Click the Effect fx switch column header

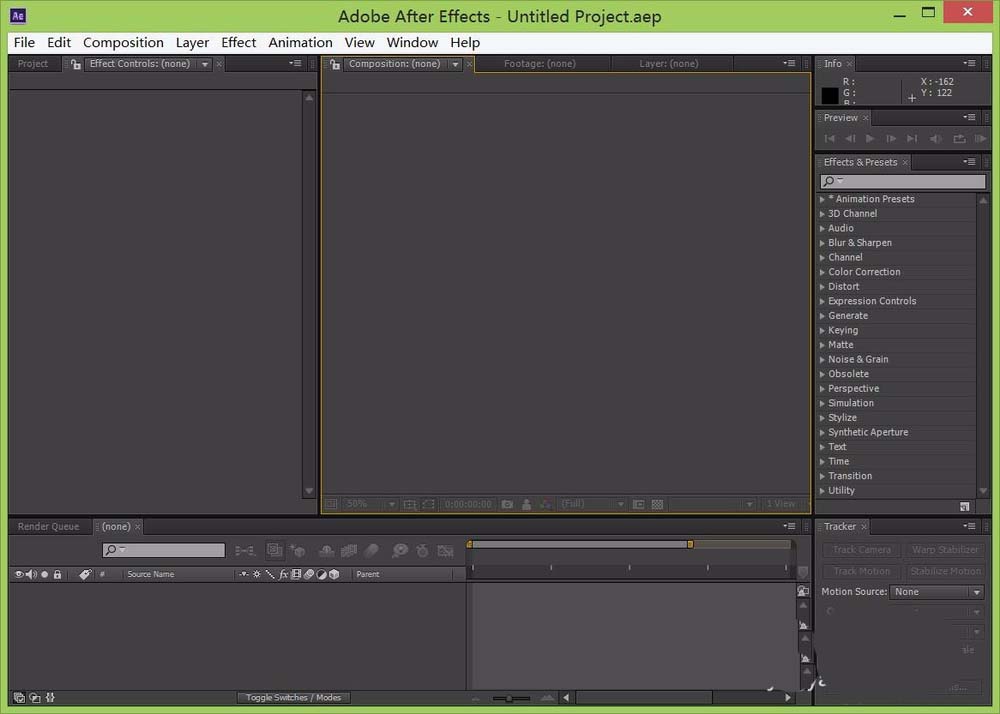[283, 574]
